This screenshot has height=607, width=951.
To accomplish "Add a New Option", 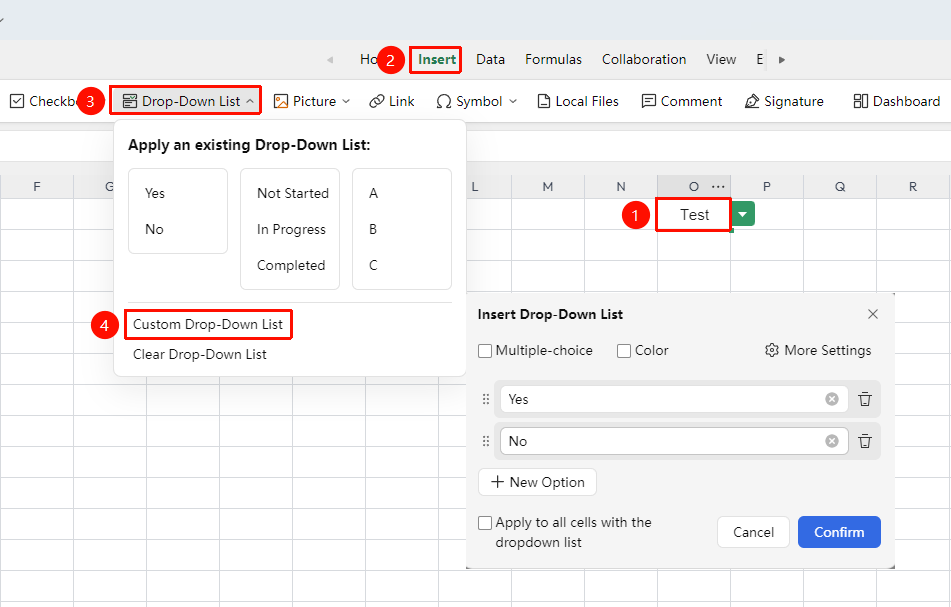I will 537,482.
